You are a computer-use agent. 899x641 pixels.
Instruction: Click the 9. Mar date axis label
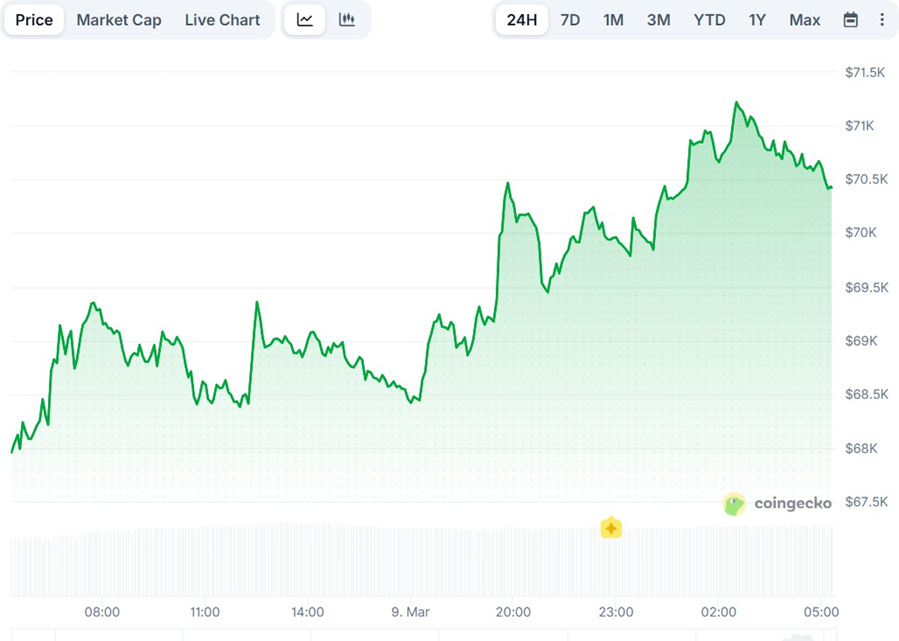click(410, 612)
